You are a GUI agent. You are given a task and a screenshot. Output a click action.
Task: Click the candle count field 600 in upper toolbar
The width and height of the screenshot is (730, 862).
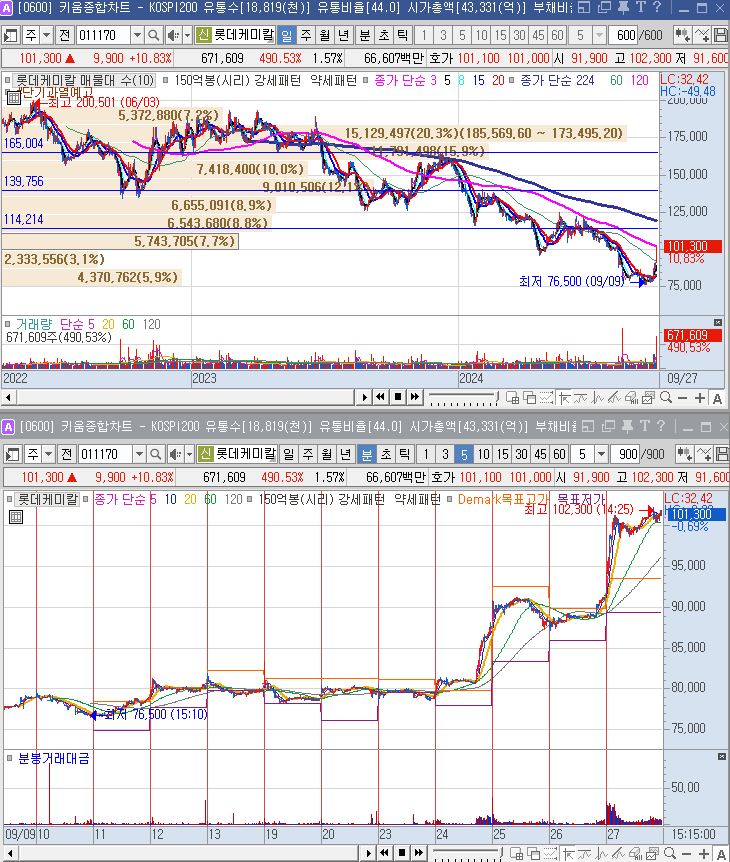tap(624, 36)
